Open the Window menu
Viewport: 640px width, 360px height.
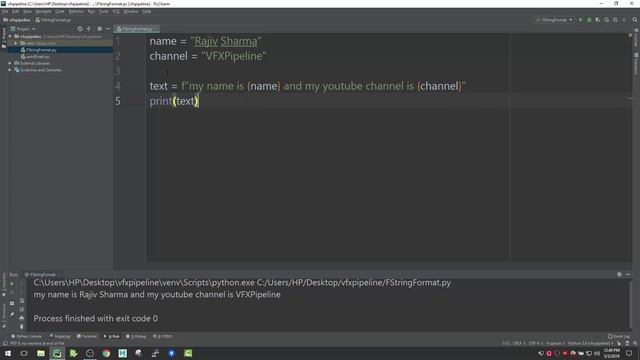tap(131, 11)
